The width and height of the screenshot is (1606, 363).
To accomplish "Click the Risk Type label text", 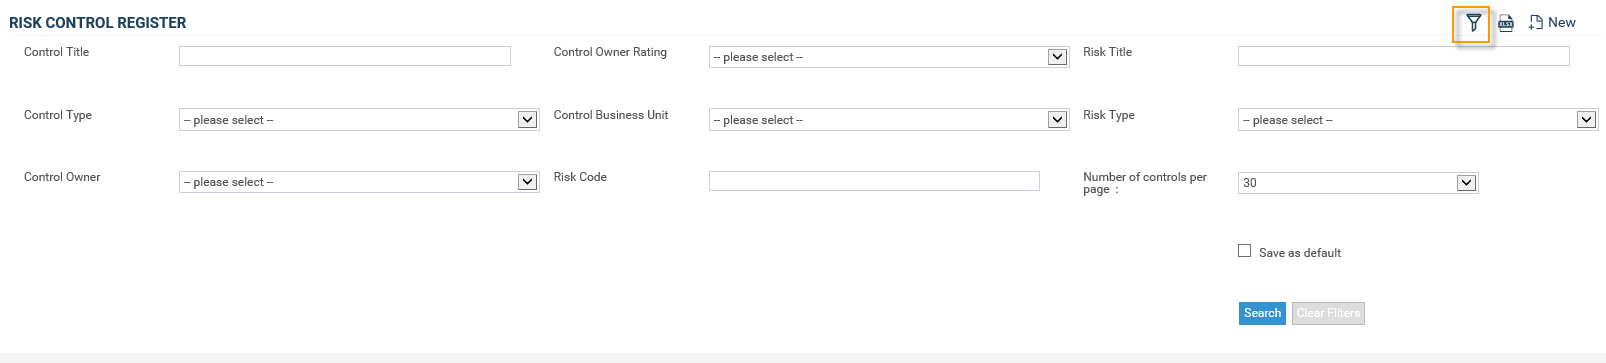I will tap(1109, 115).
